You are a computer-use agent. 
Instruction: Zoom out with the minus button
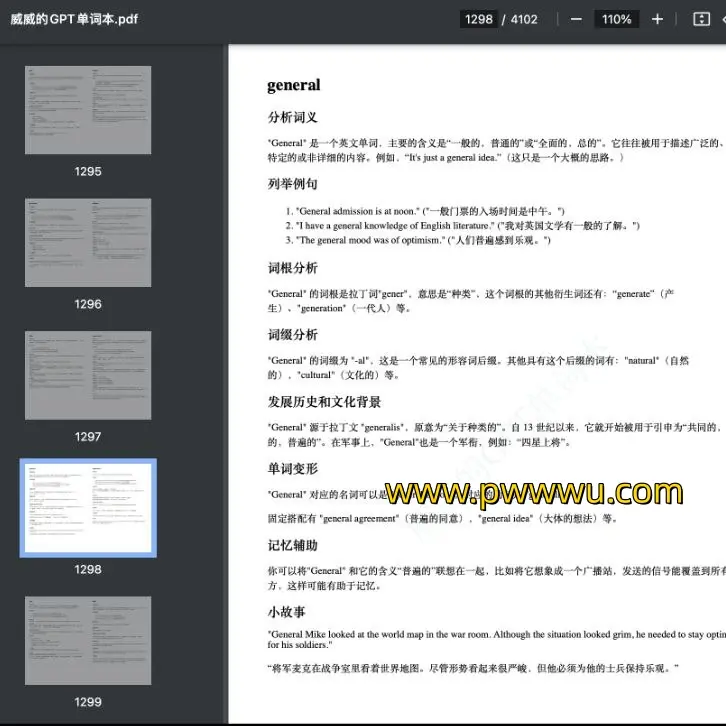(576, 19)
